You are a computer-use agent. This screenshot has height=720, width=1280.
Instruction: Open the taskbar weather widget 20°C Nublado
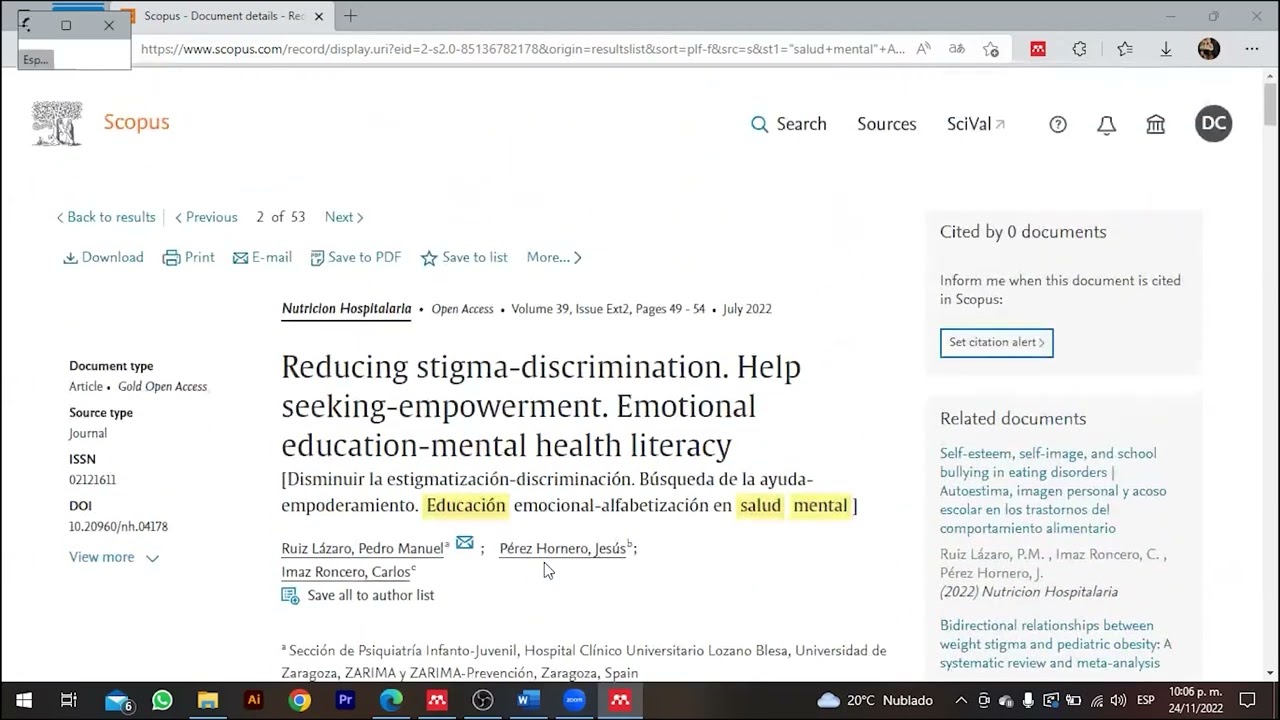pyautogui.click(x=875, y=700)
